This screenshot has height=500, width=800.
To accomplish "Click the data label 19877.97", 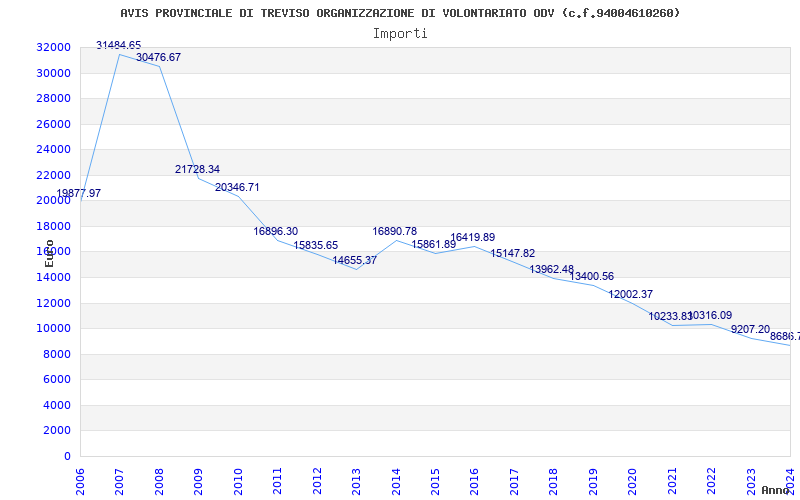I will coord(79,193).
